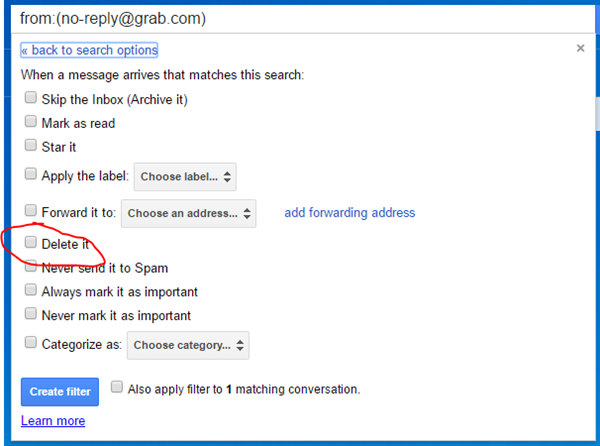
Task: Enable Skip the Inbox (Archive it)
Action: (30, 99)
